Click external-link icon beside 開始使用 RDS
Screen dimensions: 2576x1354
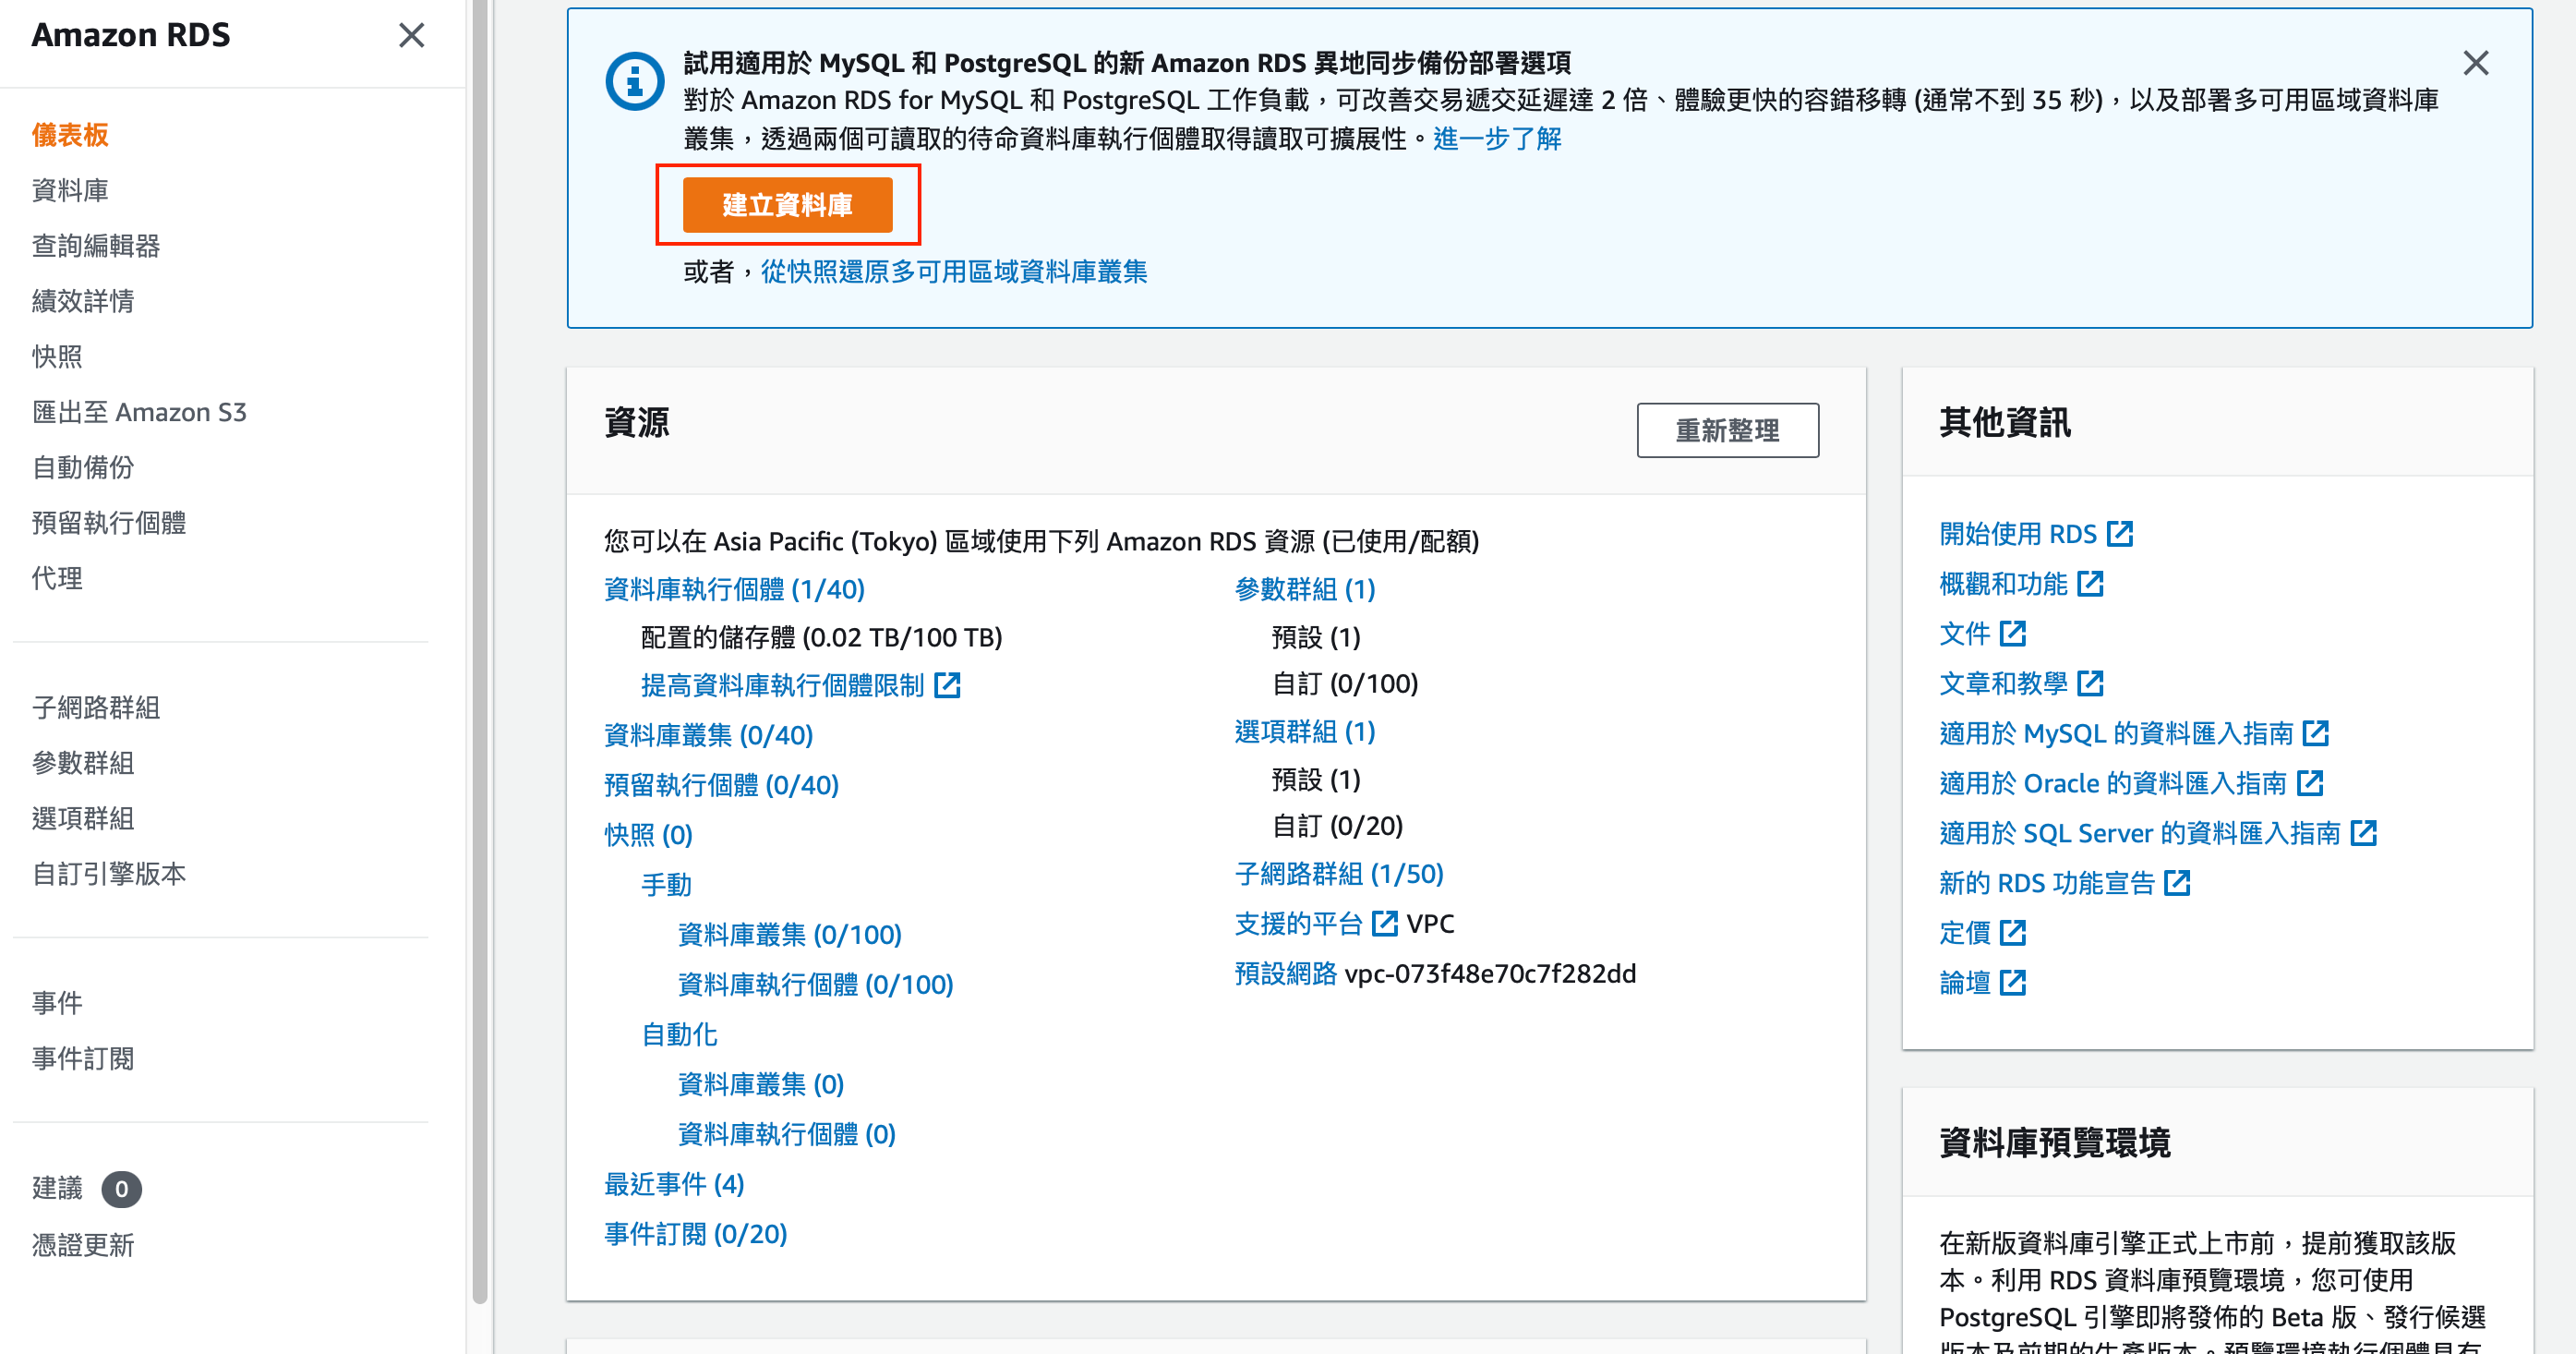2119,534
